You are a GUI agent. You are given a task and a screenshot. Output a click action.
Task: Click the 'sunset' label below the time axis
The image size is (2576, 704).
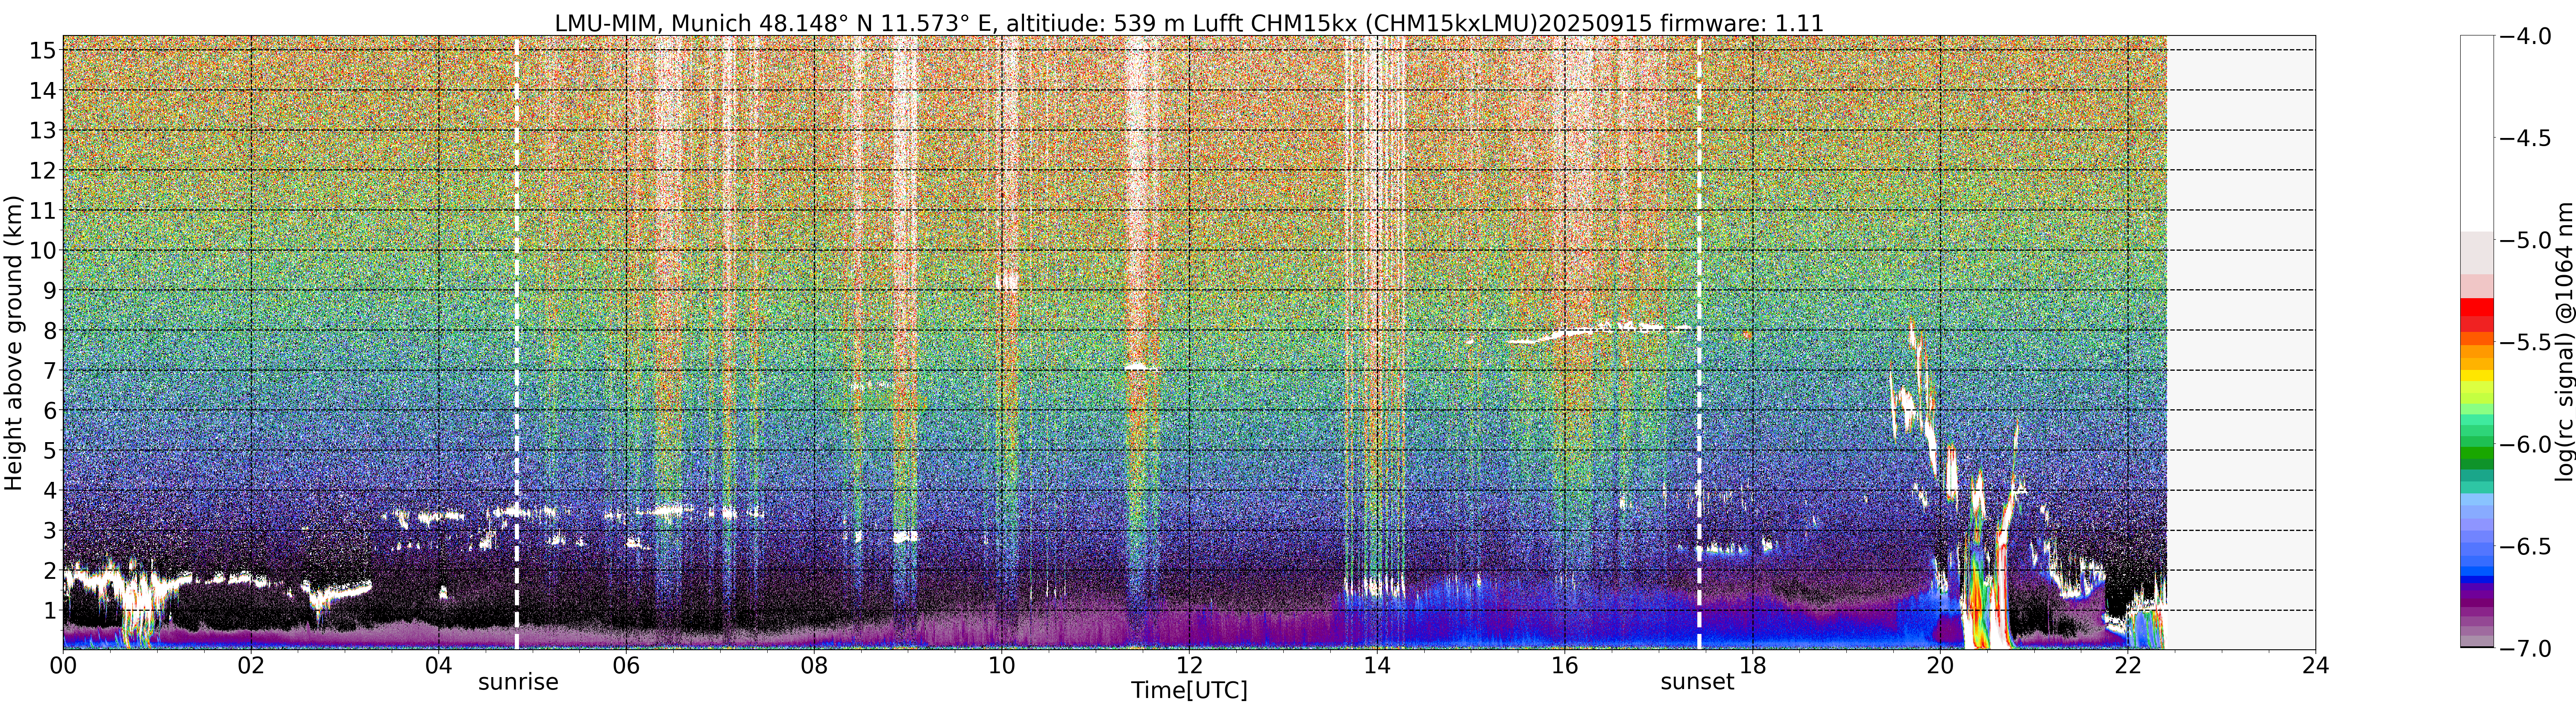point(1697,682)
